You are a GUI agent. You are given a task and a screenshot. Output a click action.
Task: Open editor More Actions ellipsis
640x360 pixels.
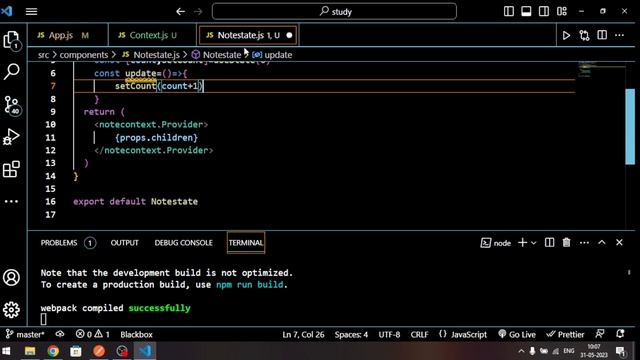coord(620,35)
